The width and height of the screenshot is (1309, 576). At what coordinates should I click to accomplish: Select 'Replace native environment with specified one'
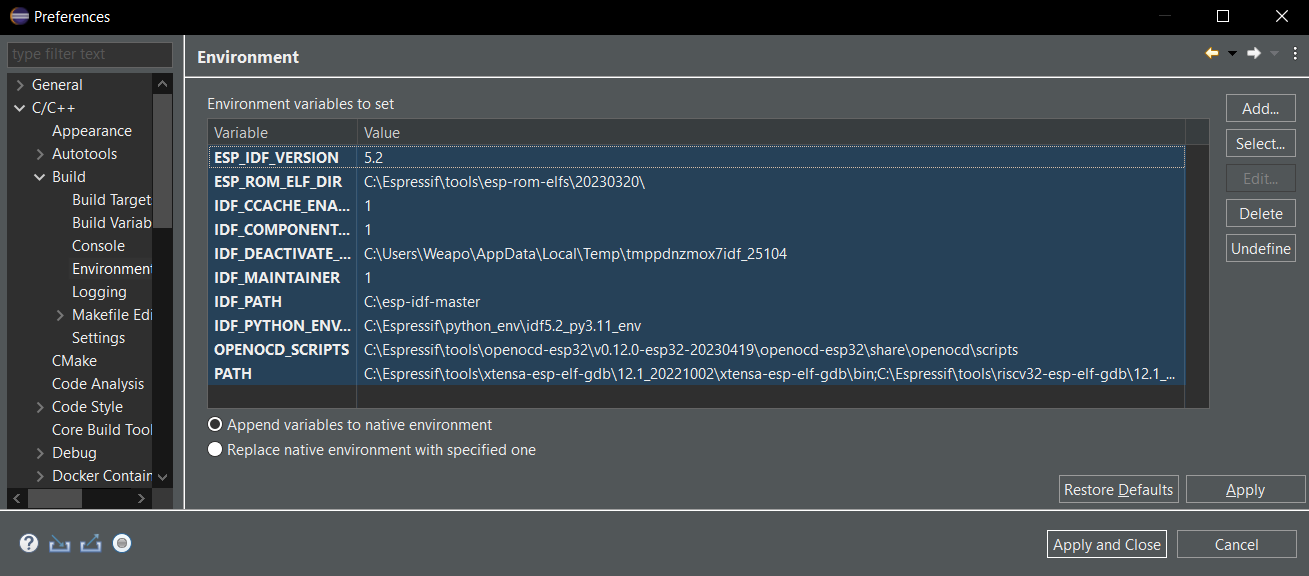(215, 449)
